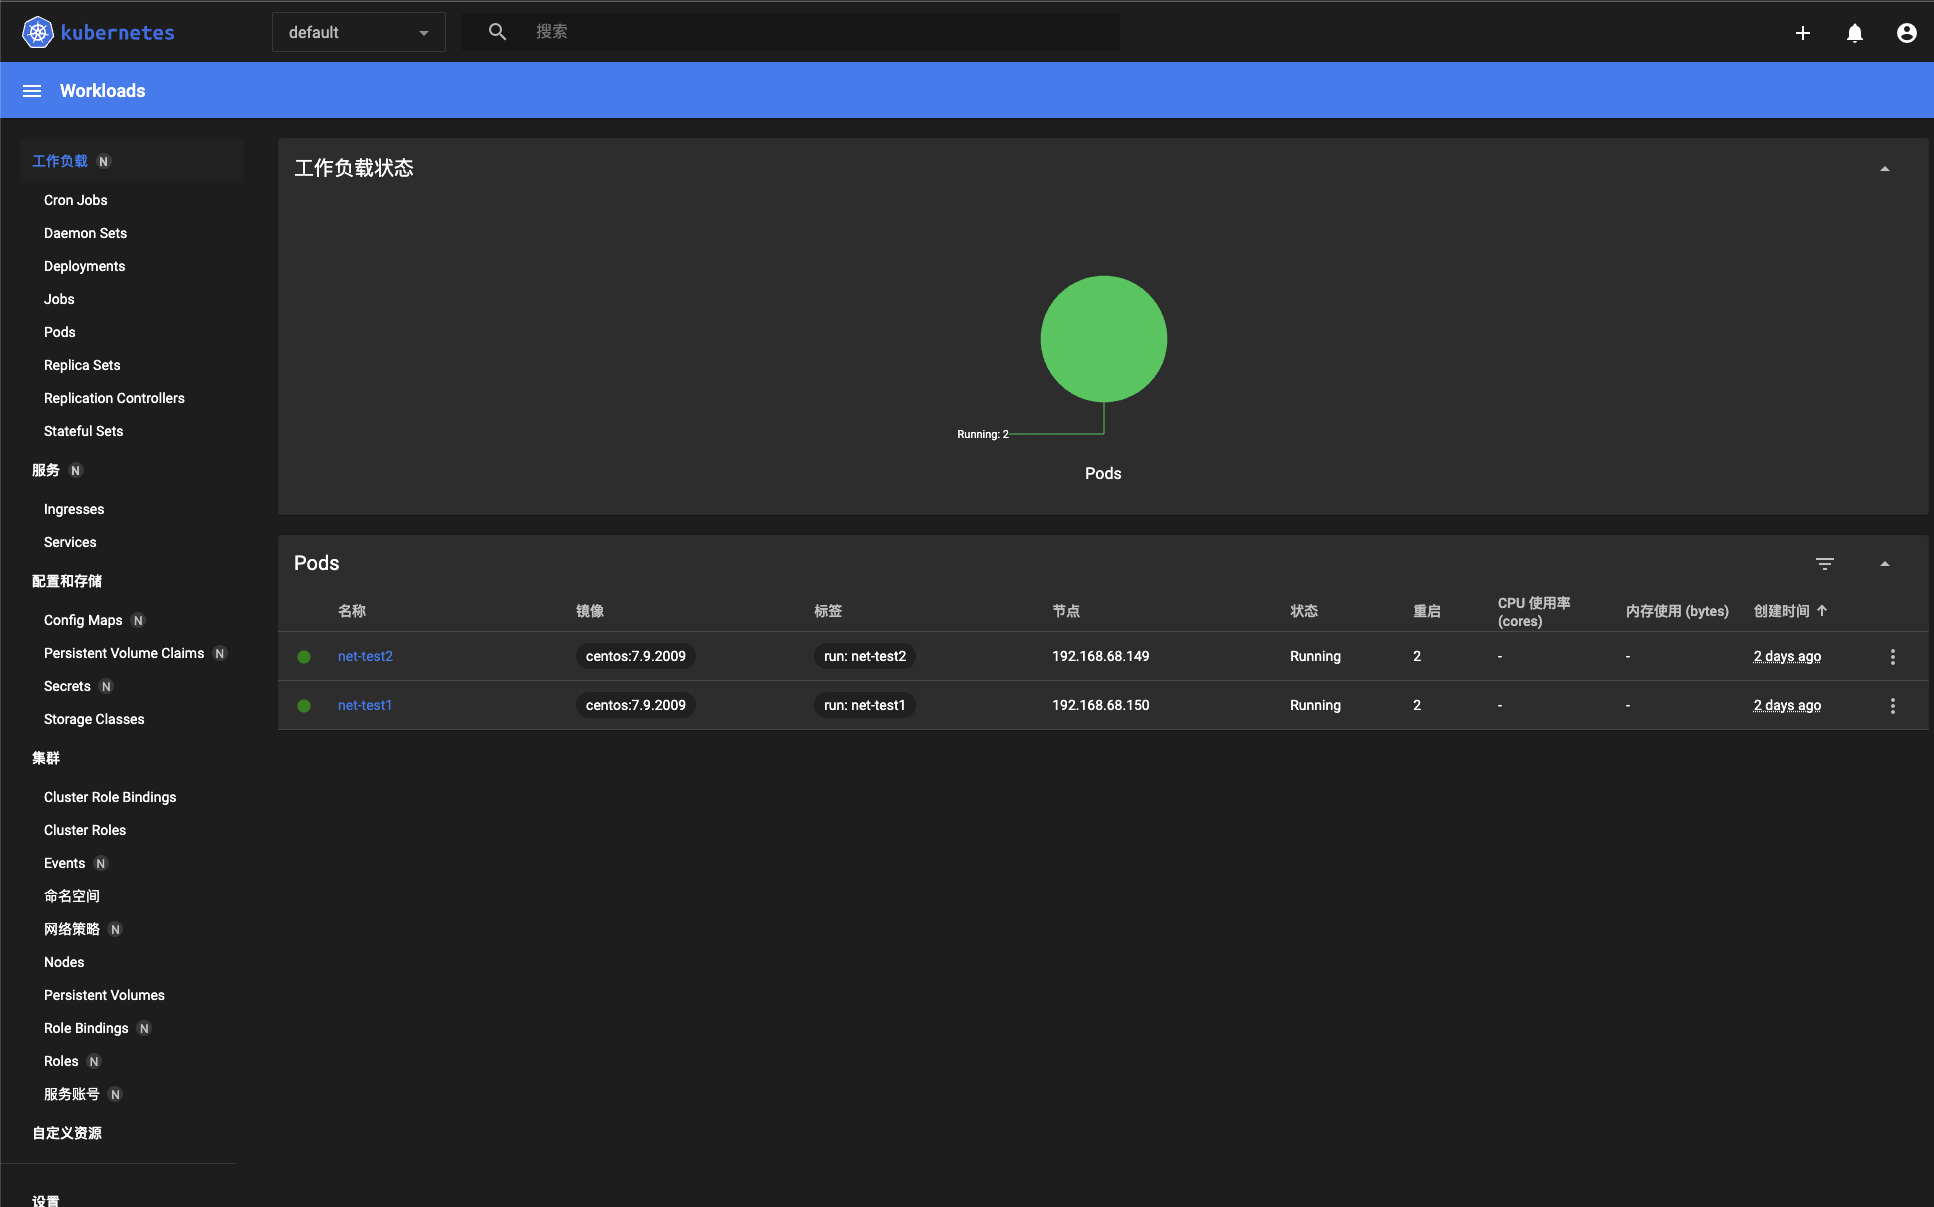Open Persistent Volume Claims page
Screen dimensions: 1934x1207
point(124,653)
